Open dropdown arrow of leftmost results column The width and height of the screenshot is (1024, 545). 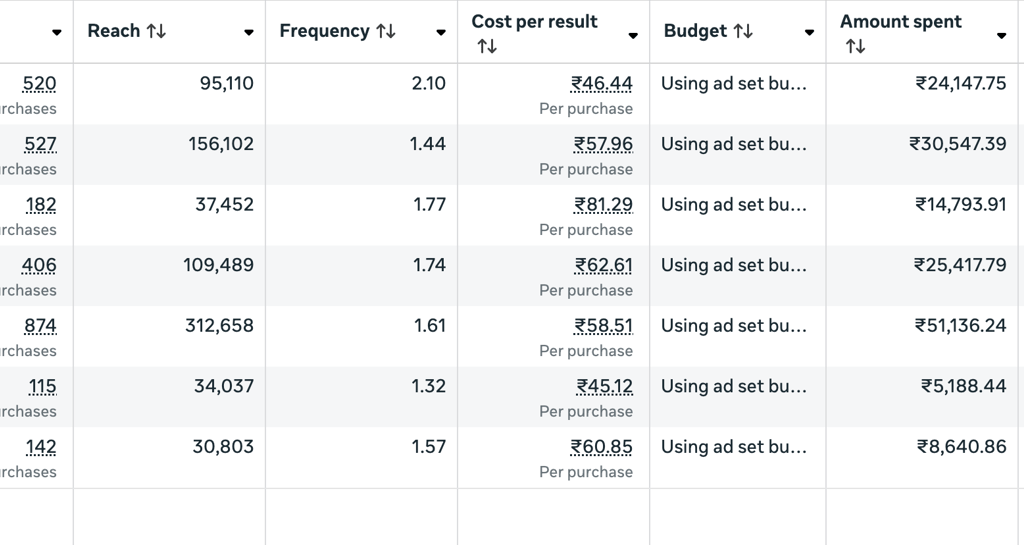click(57, 33)
